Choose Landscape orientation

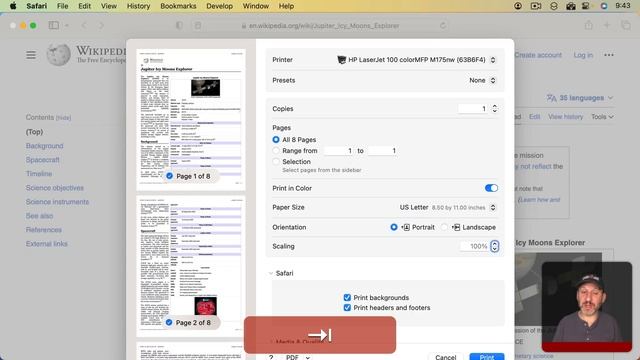click(444, 227)
